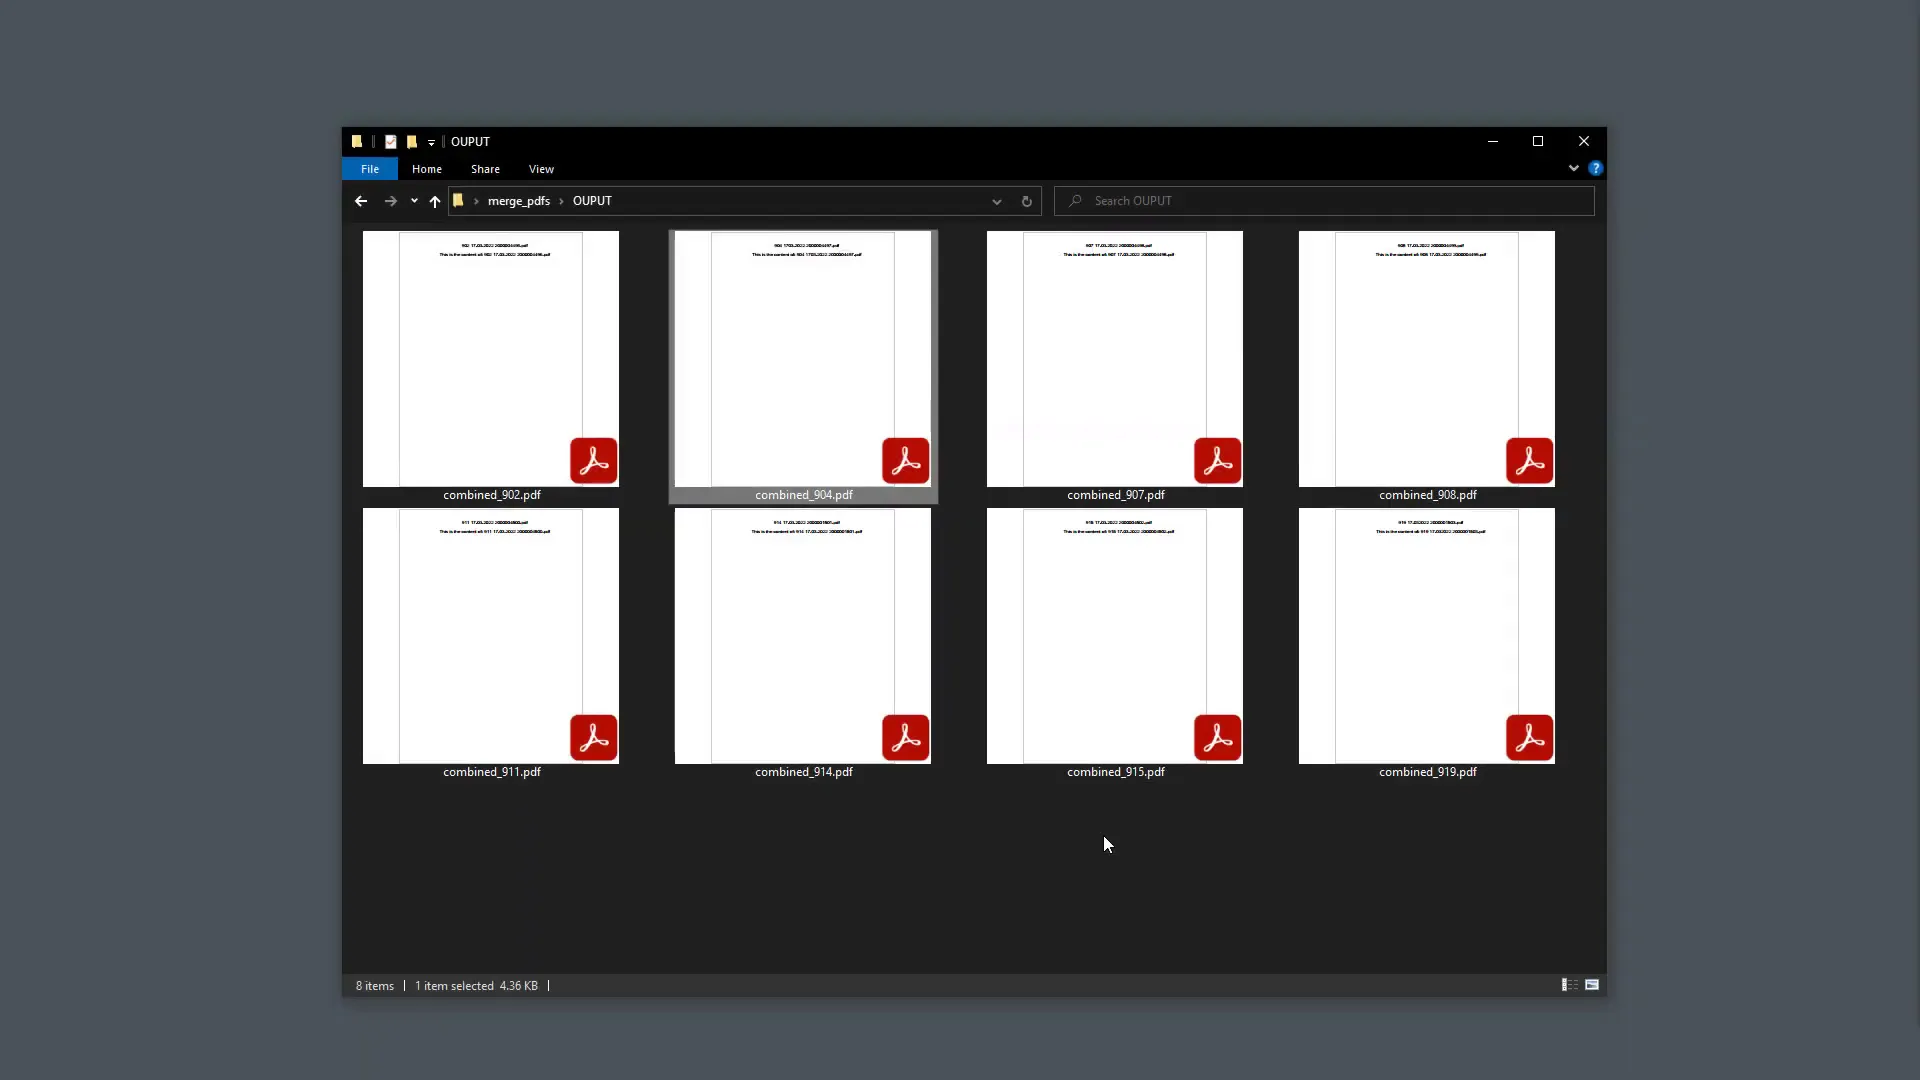1920x1080 pixels.
Task: Click the folder icon in the address bar
Action: 457,200
